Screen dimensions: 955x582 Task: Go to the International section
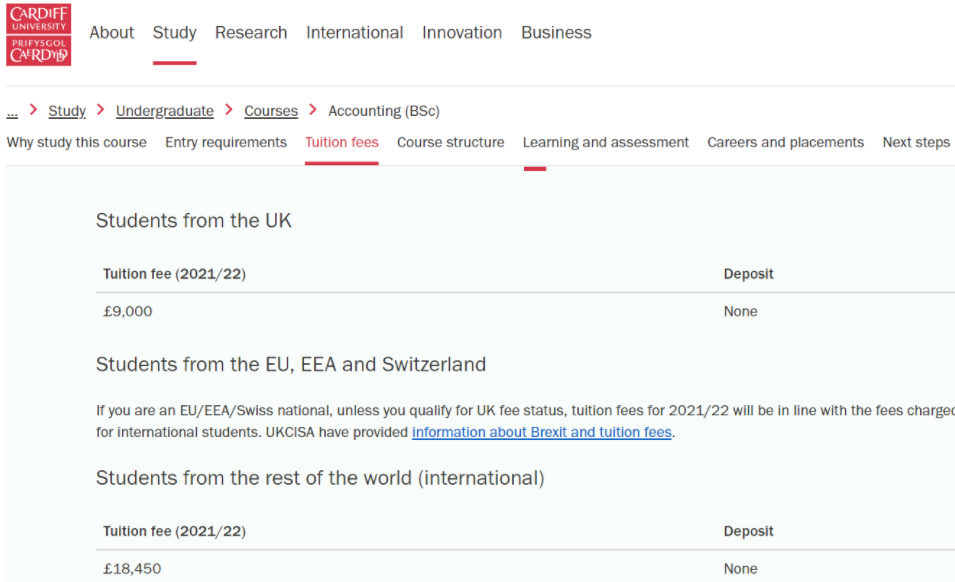pos(354,33)
